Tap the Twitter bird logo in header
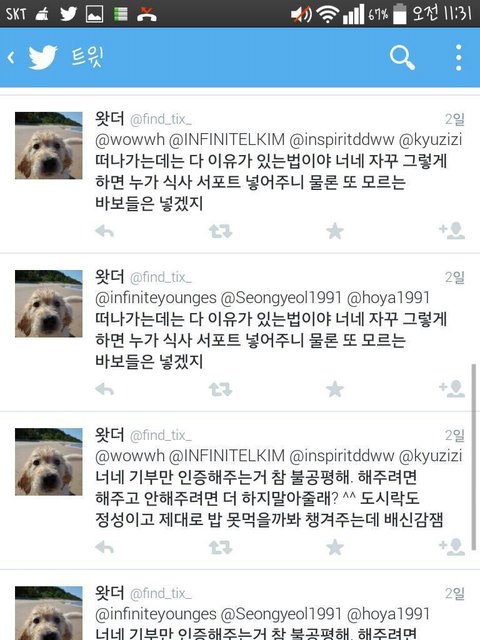 42,57
